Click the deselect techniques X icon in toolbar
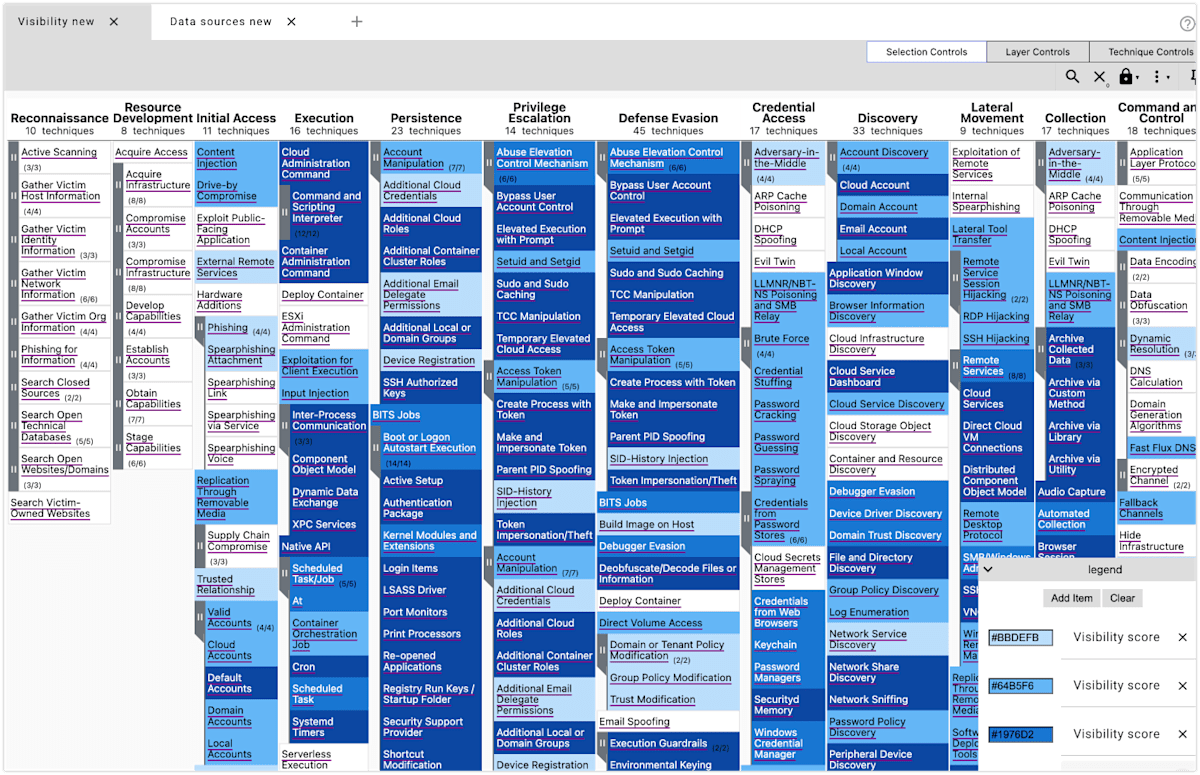Viewport: 1200px width, 775px height. (x=1099, y=77)
